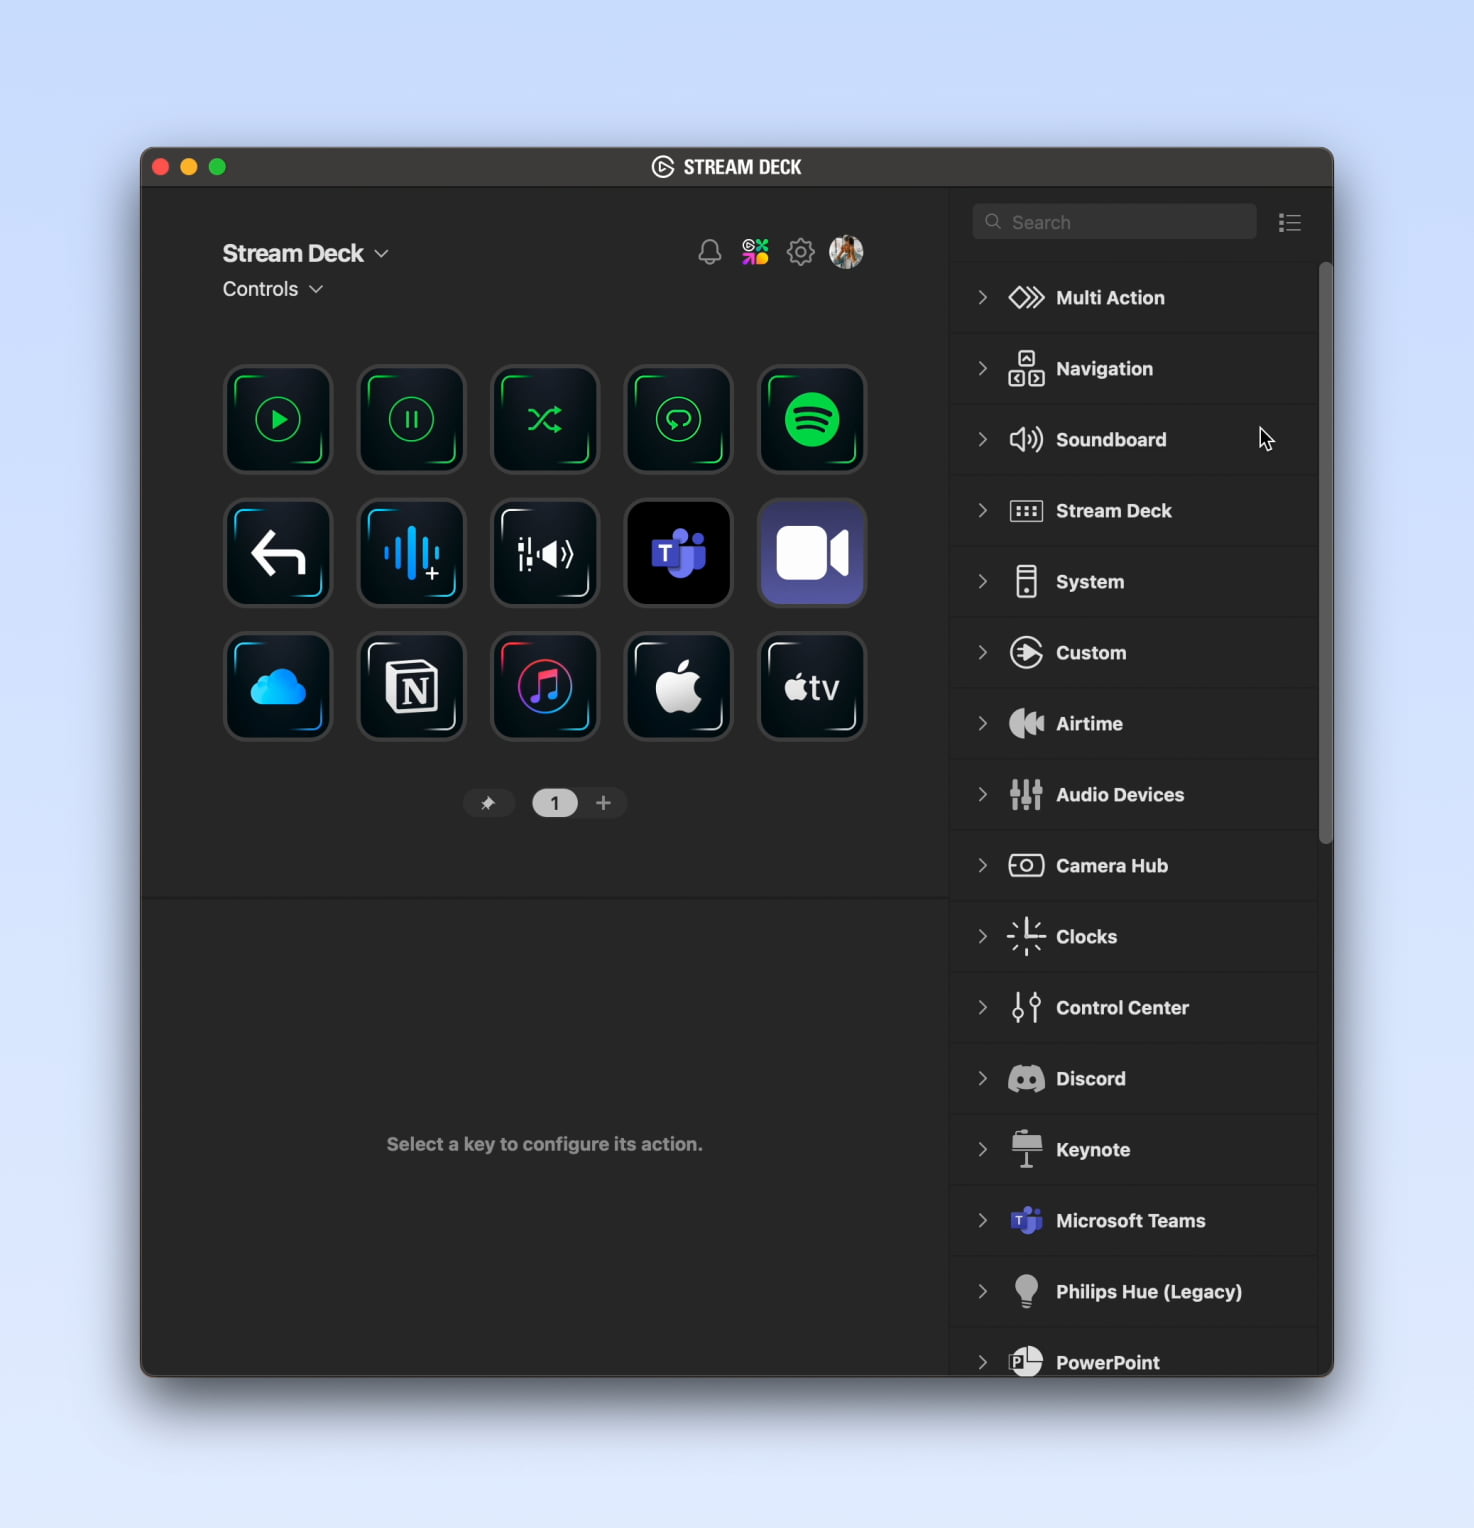Select the Shuffle key
This screenshot has height=1528, width=1474.
click(x=545, y=420)
